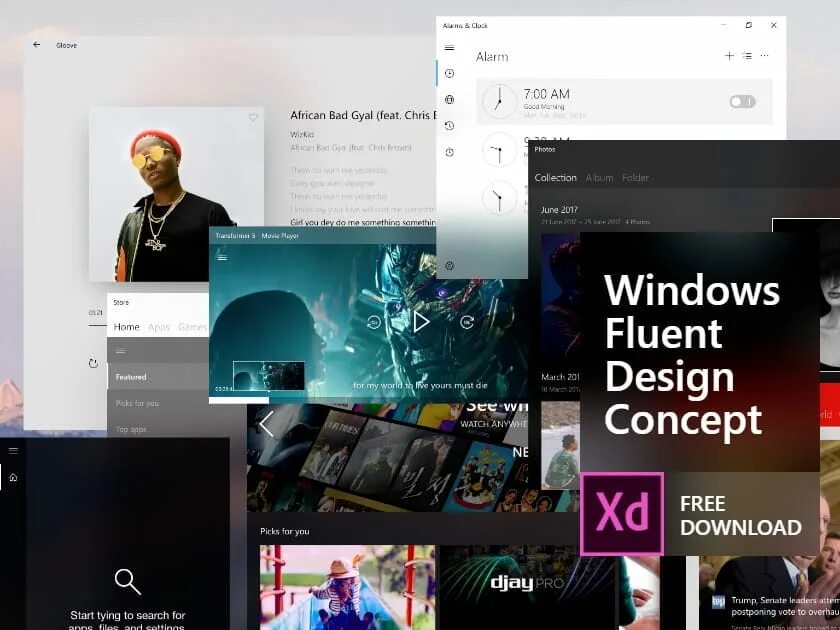This screenshot has width=840, height=630.
Task: Click the Groove song progress bar
Action: tap(98, 325)
